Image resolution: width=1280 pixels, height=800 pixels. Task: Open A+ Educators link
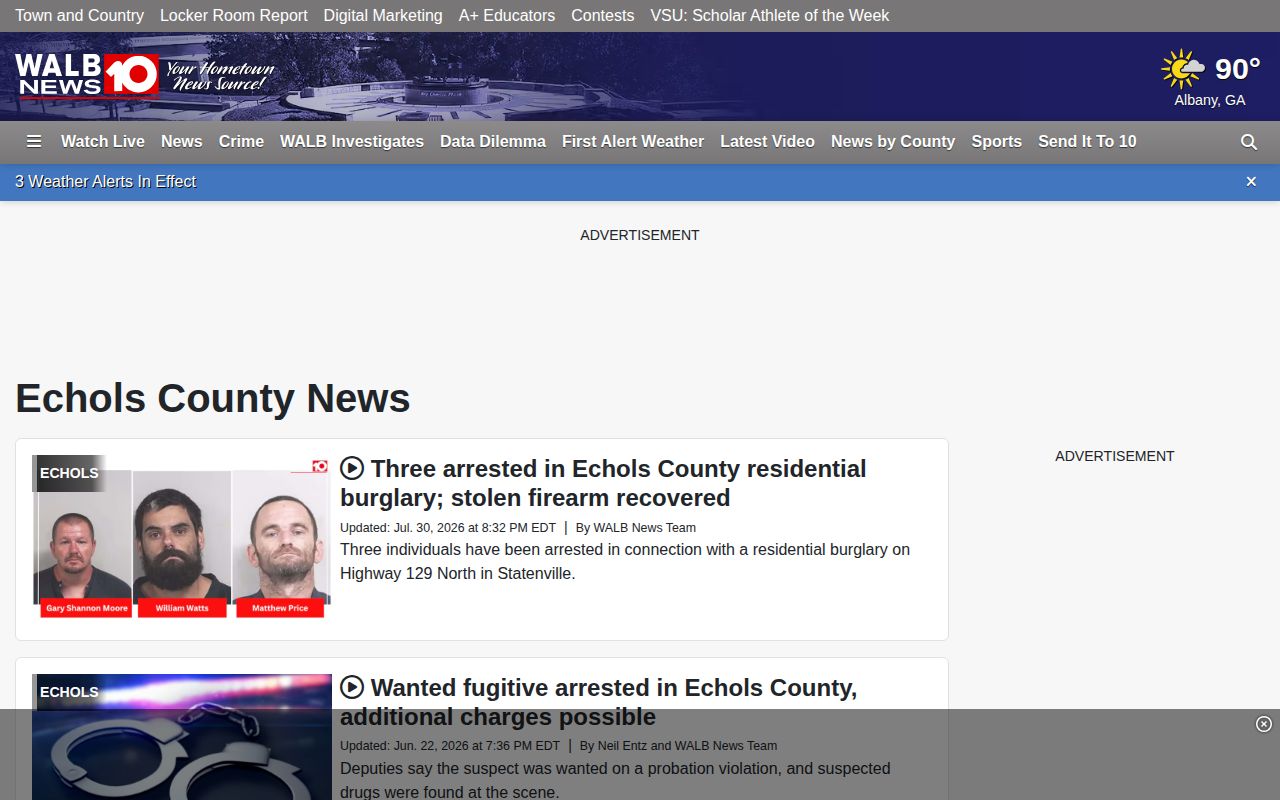click(507, 16)
